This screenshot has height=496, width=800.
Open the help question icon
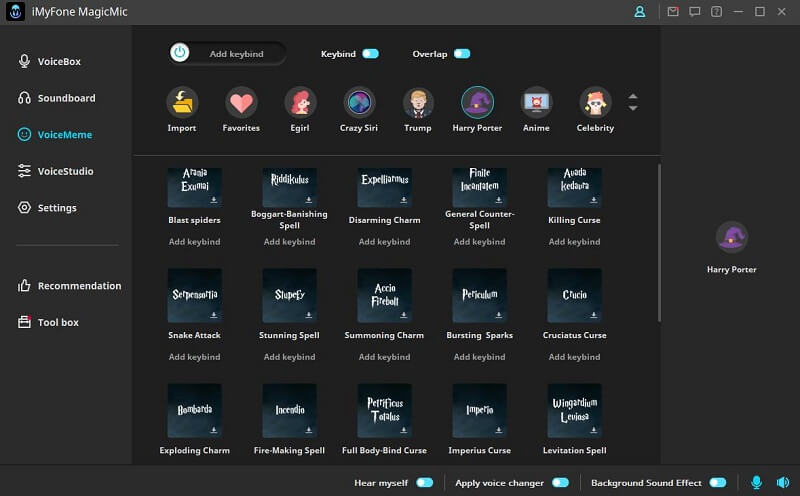716,12
